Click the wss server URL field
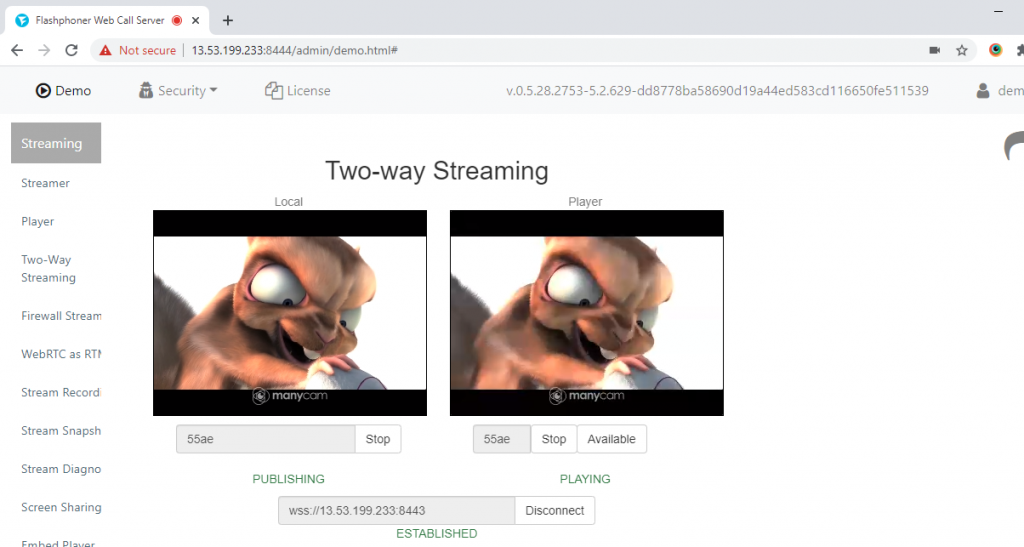1024x547 pixels. pyautogui.click(x=396, y=510)
